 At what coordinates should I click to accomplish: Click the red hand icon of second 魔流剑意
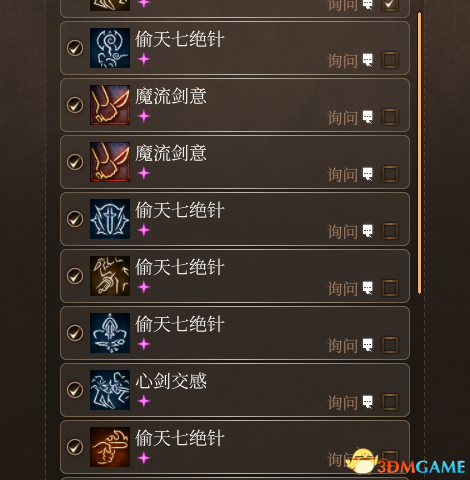click(110, 162)
